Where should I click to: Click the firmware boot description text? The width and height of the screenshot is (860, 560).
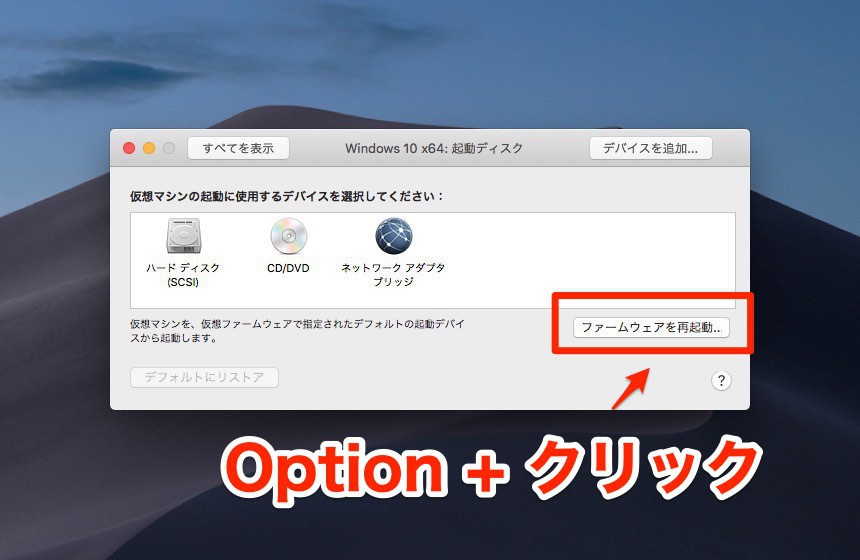click(297, 331)
